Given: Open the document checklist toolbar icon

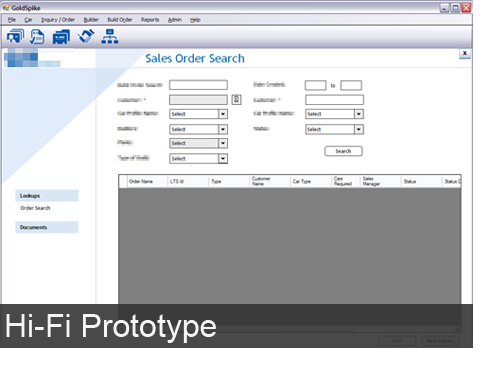Looking at the screenshot, I should tap(37, 36).
